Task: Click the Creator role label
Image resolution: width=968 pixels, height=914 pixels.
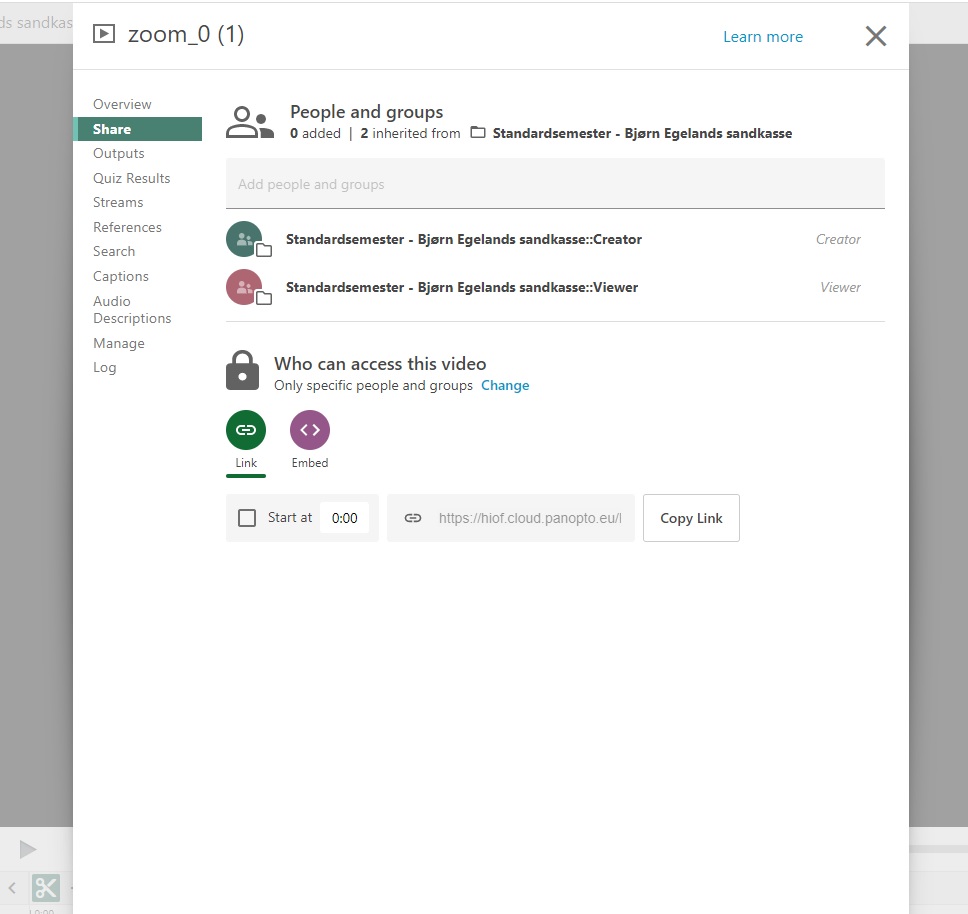Action: point(838,239)
